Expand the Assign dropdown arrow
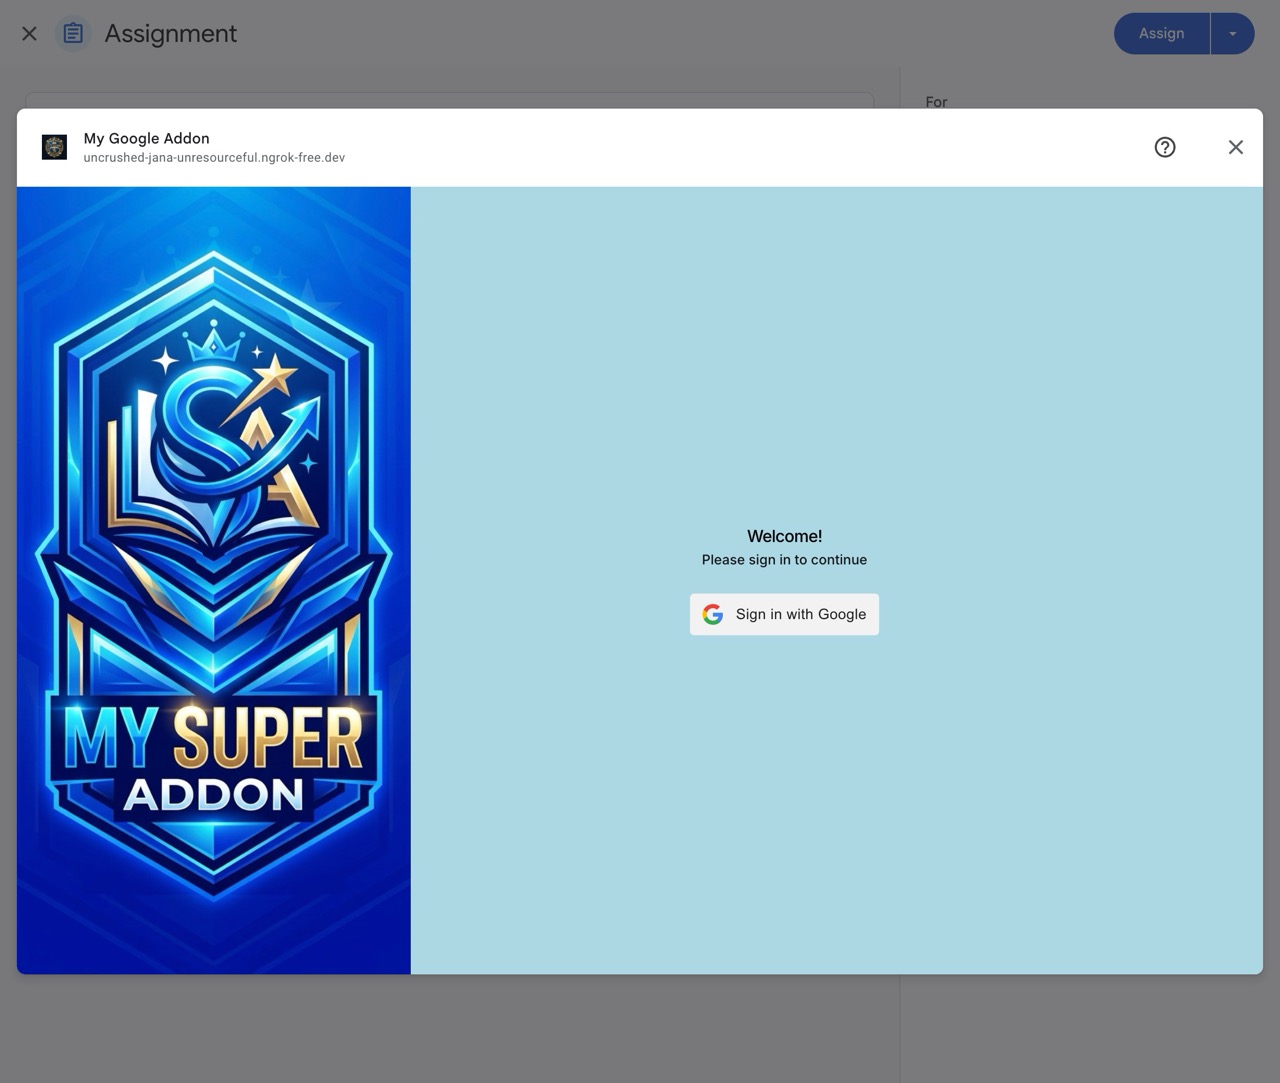The height and width of the screenshot is (1083, 1280). 1232,34
